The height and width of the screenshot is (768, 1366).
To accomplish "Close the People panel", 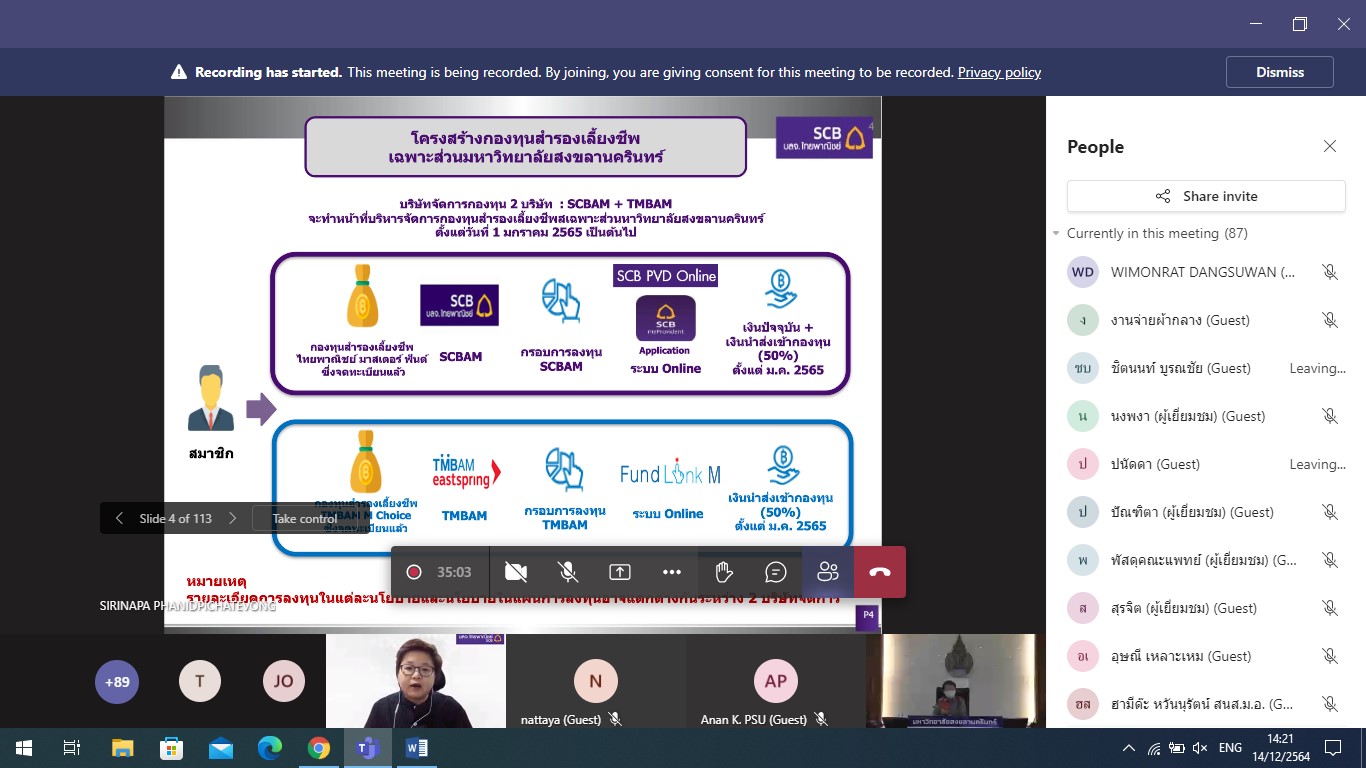I will pos(1330,146).
